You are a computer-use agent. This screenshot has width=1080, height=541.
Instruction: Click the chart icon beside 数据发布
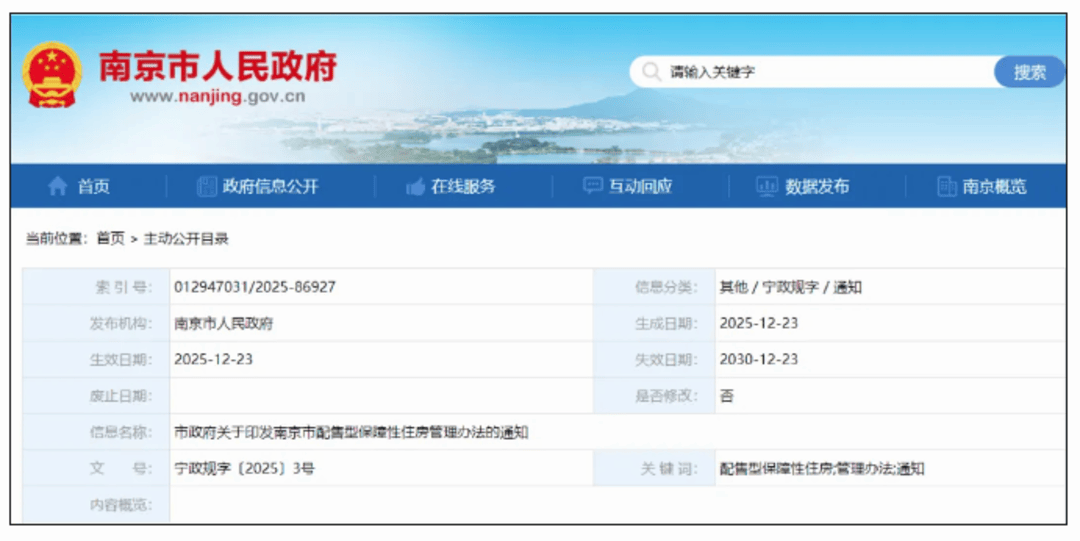point(767,186)
